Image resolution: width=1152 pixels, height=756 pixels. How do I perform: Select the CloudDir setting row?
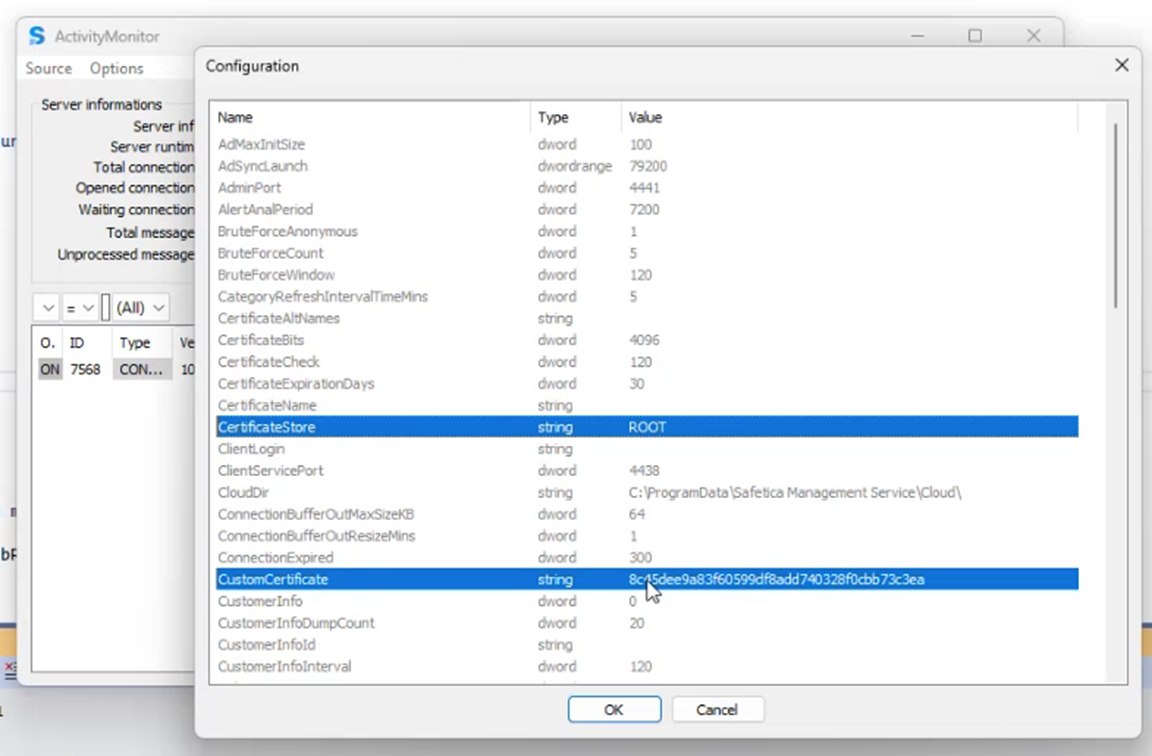[400, 492]
